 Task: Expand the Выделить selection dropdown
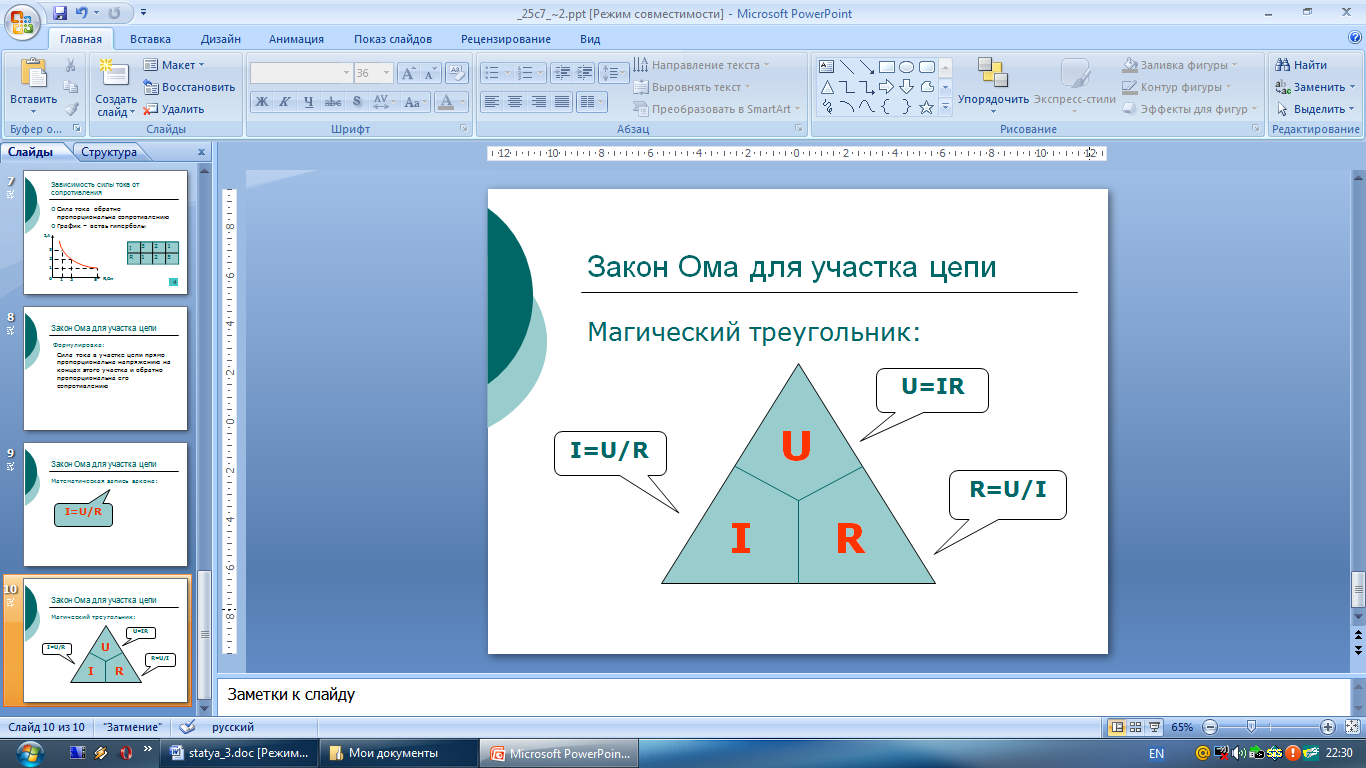[x=1315, y=109]
